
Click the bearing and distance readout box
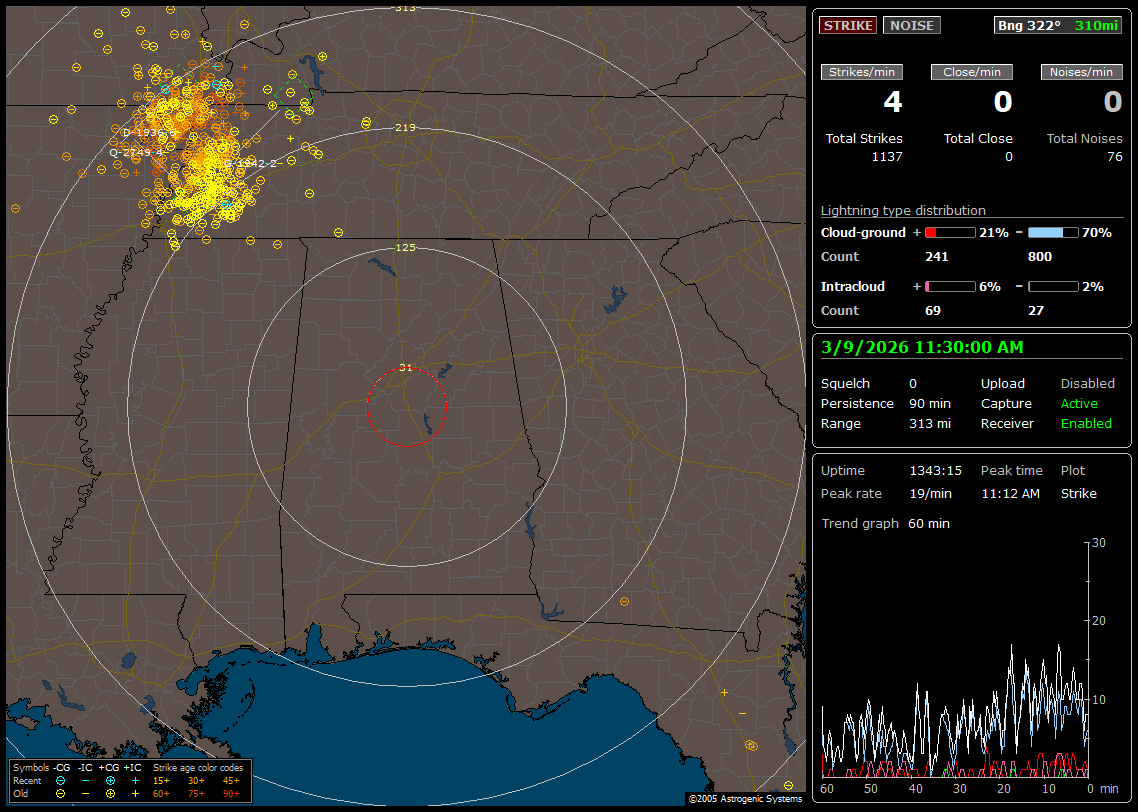(1058, 26)
